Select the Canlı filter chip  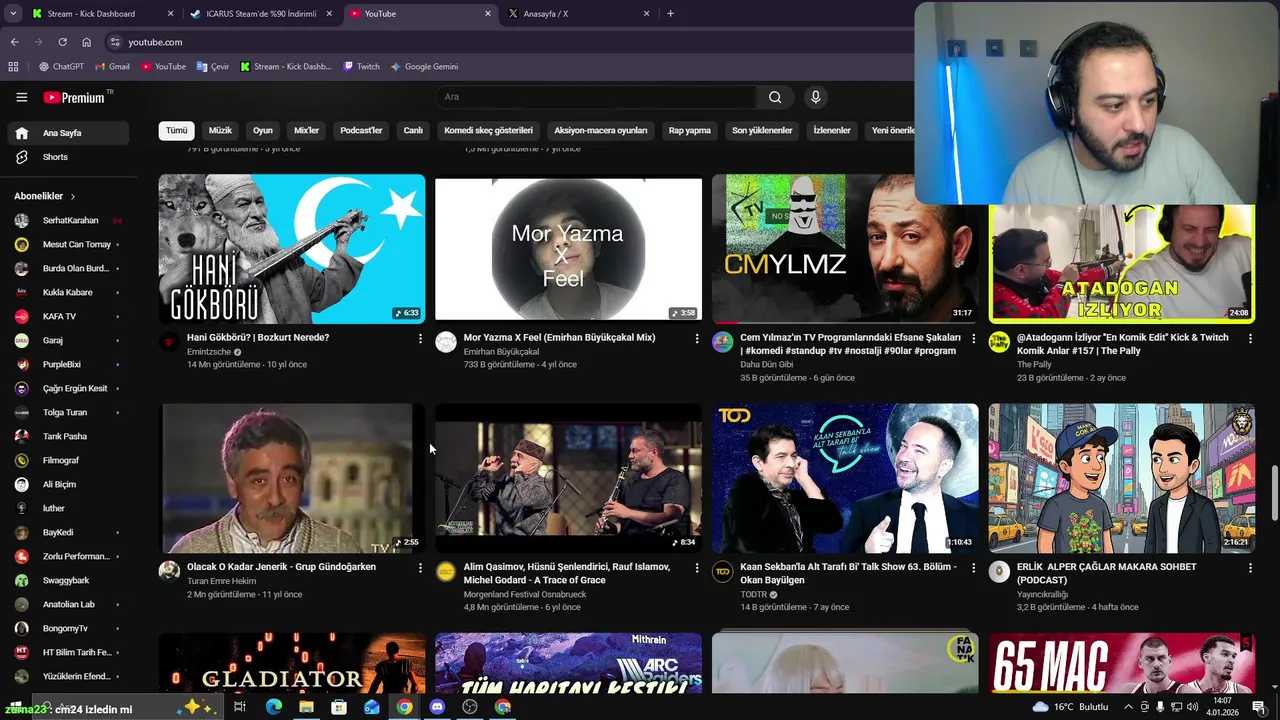pos(413,130)
